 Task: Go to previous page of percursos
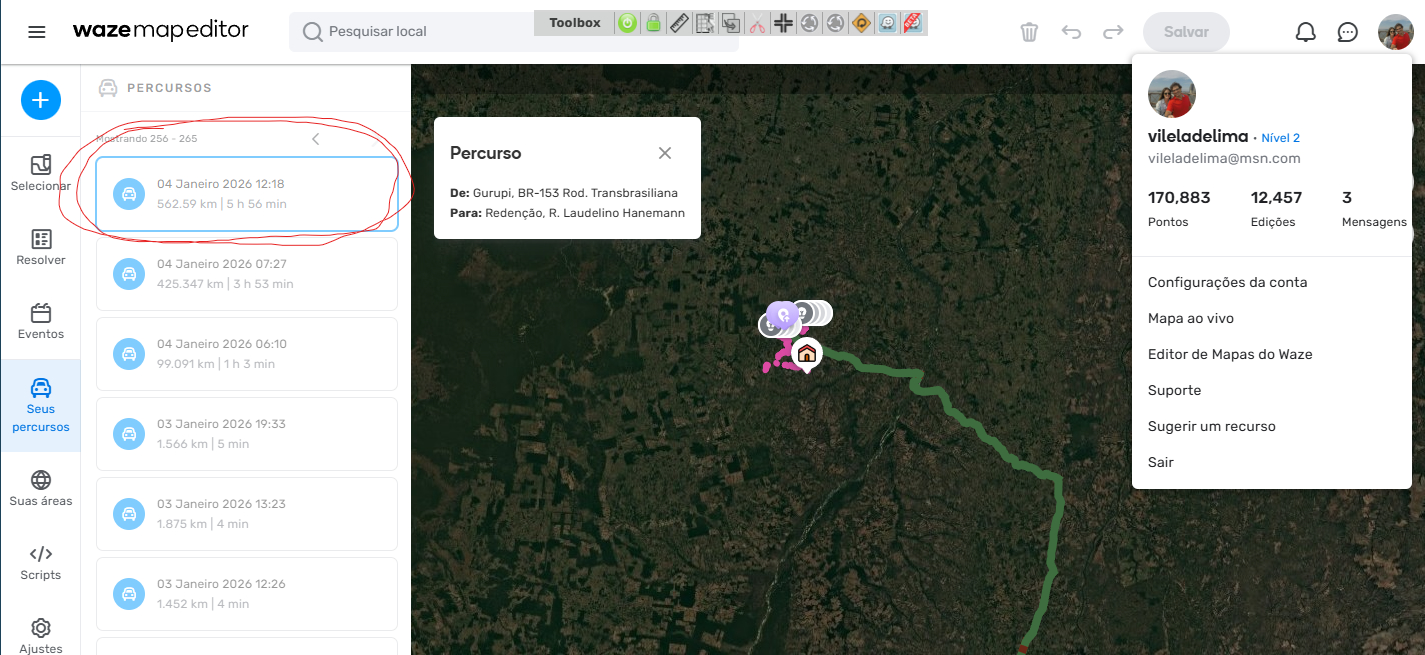315,139
